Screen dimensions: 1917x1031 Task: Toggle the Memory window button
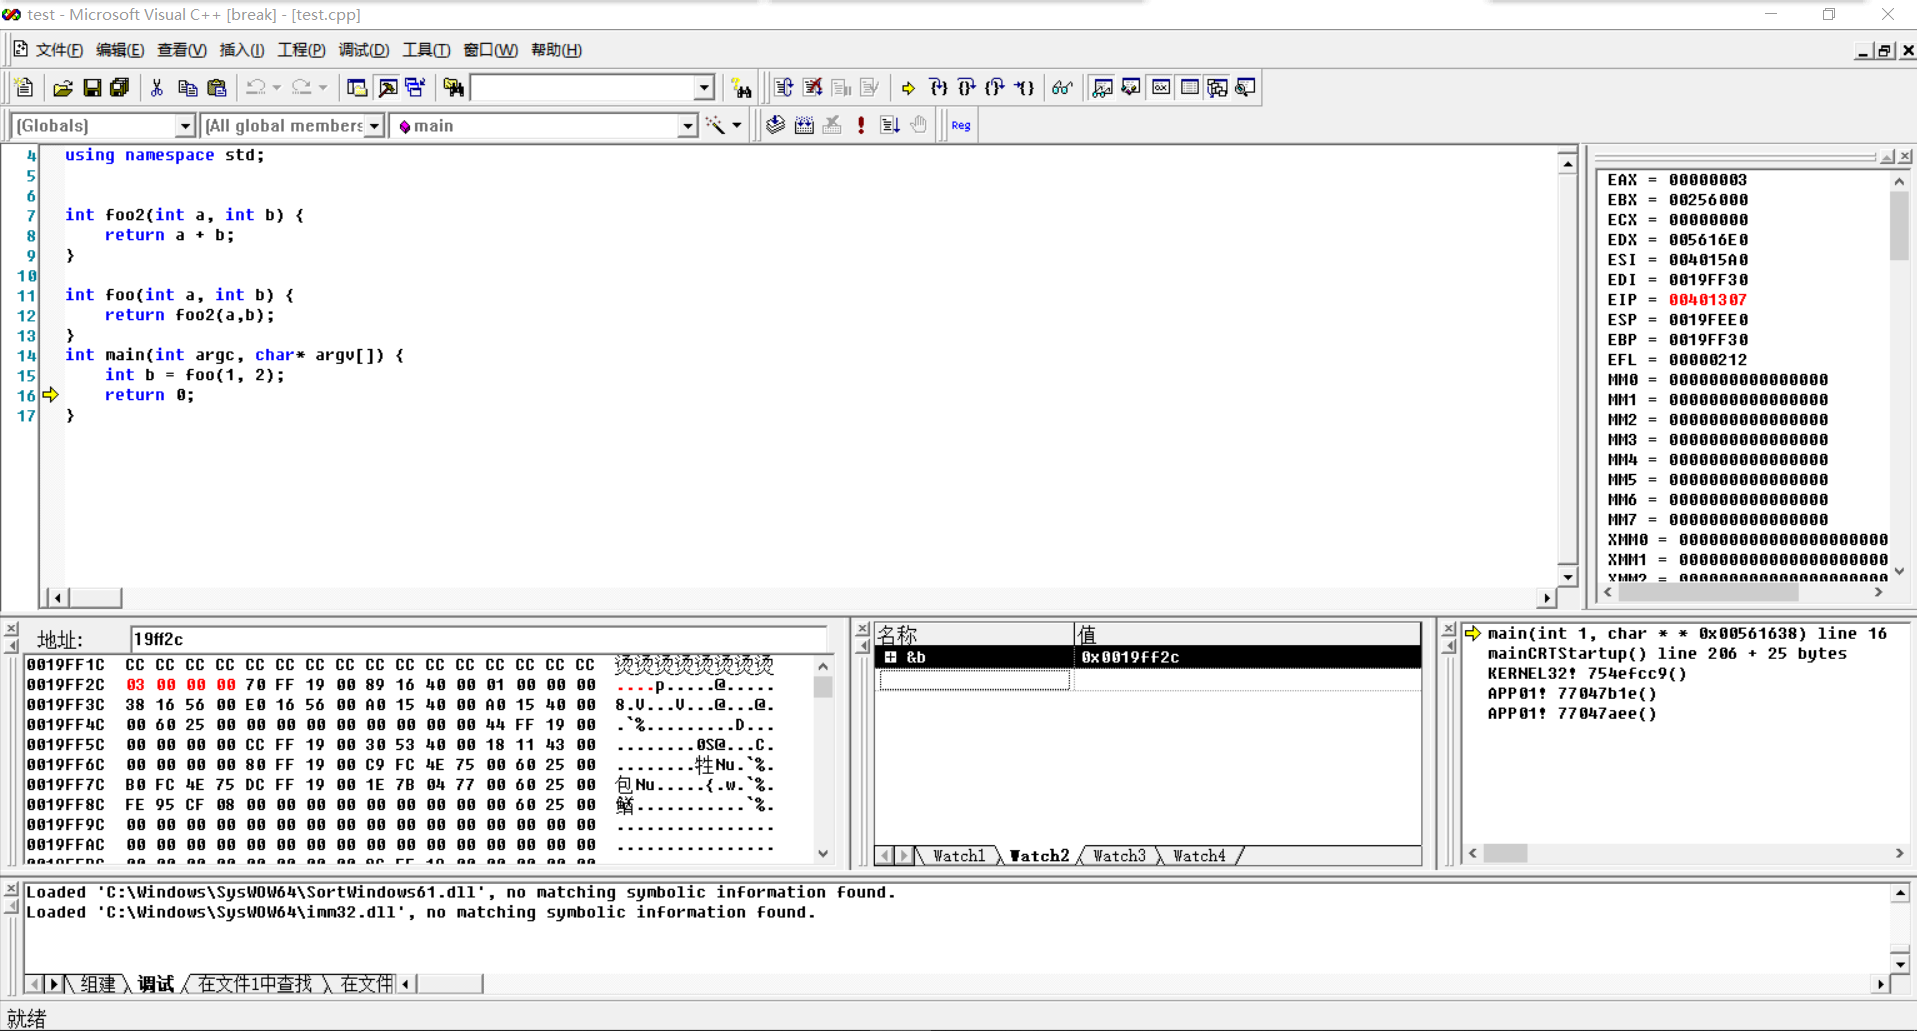[x=1189, y=88]
